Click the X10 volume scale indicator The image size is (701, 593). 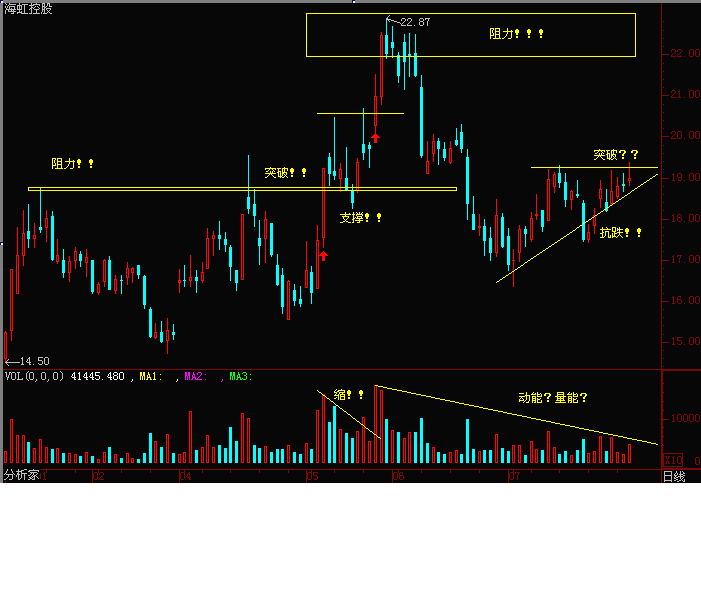click(x=674, y=460)
